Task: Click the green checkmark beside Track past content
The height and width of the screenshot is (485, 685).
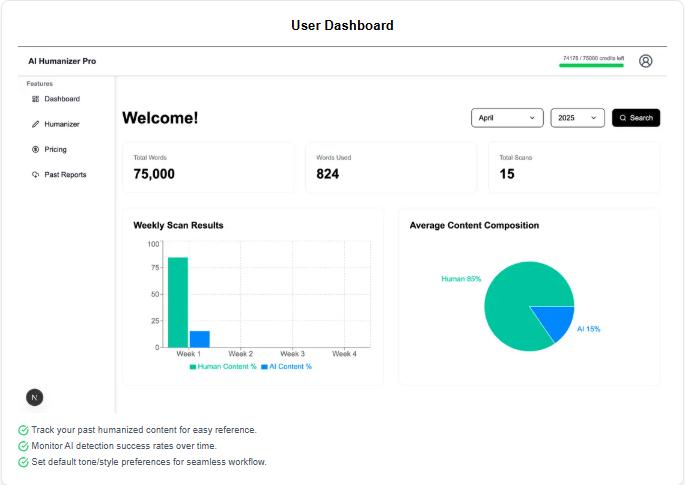Action: coord(23,430)
